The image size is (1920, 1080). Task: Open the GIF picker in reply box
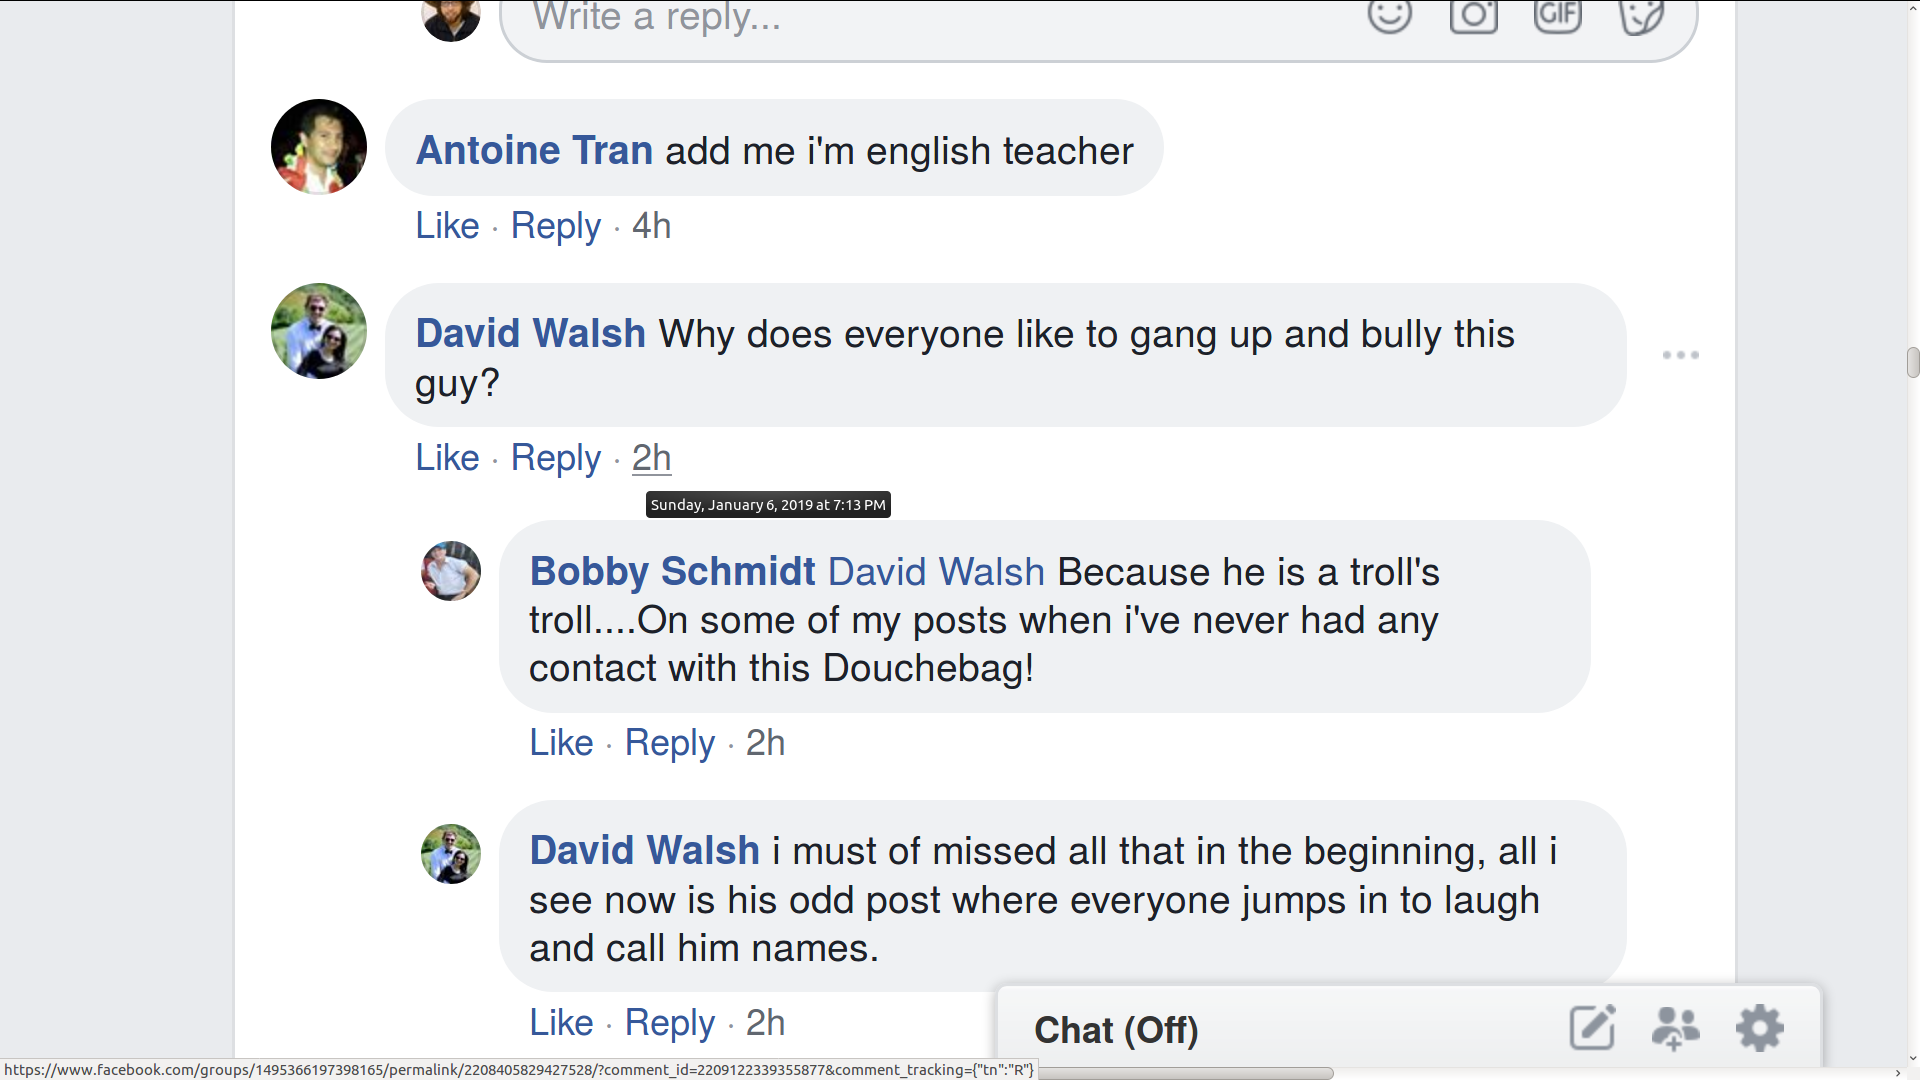(x=1557, y=15)
